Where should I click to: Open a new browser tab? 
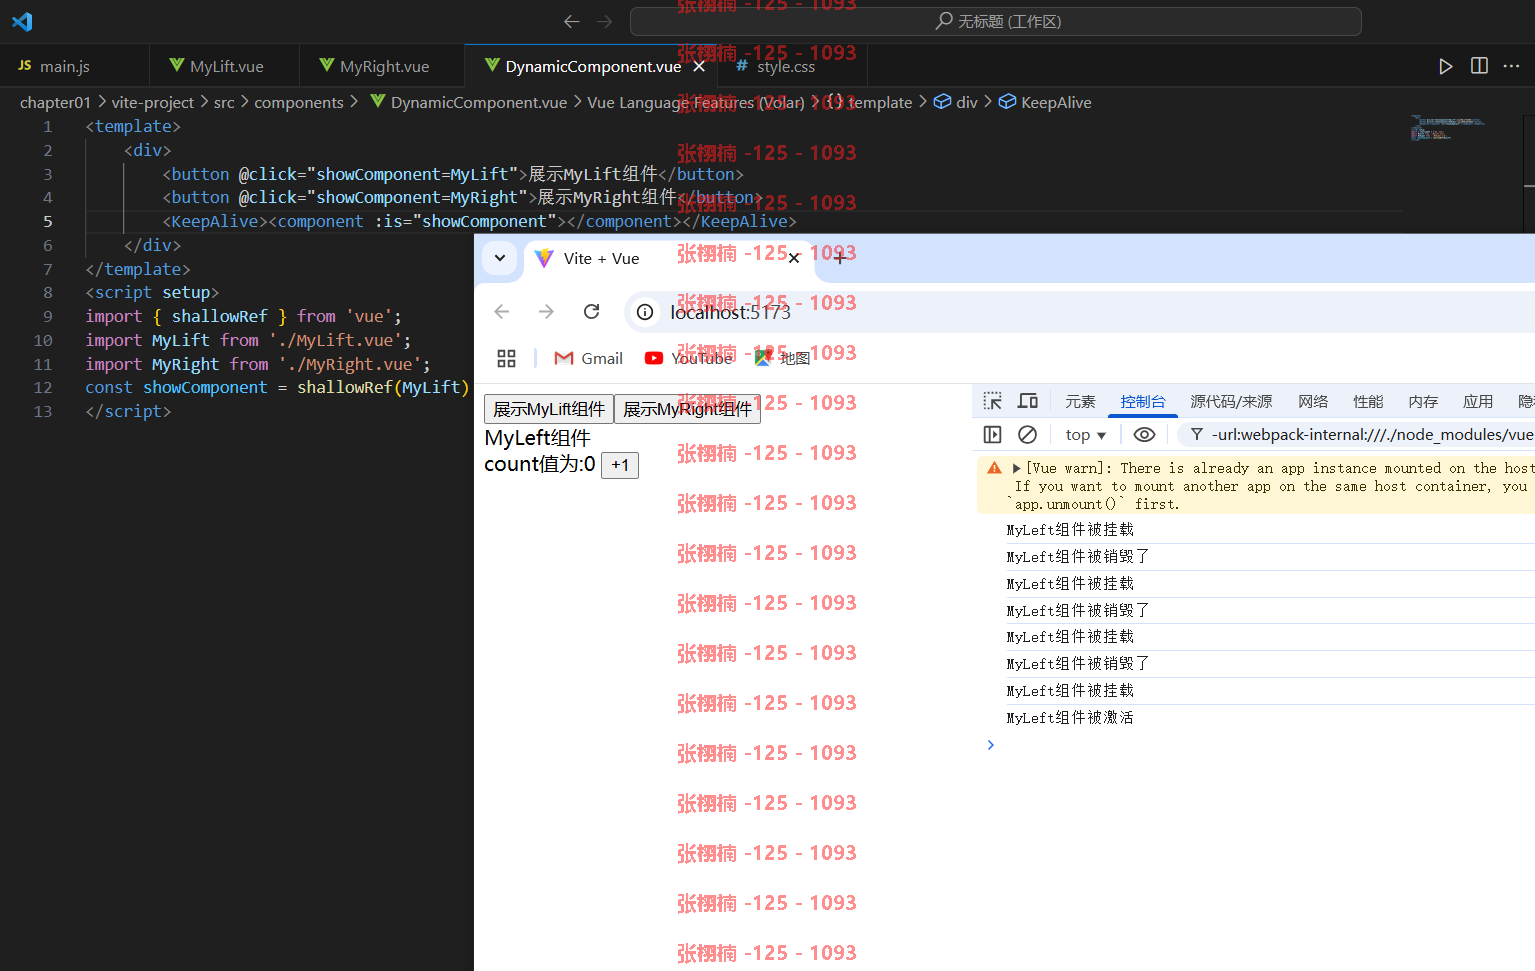pyautogui.click(x=840, y=258)
